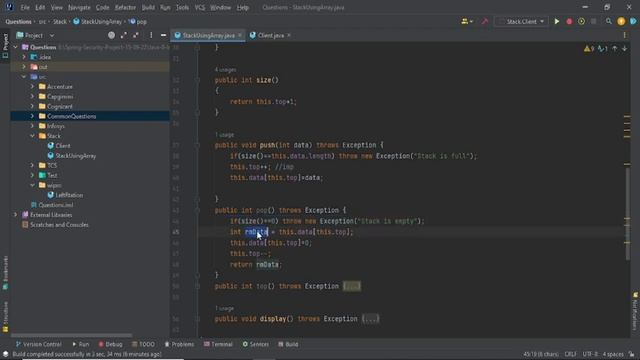Open the Build menu
This screenshot has height=360, width=640.
tap(148, 7)
